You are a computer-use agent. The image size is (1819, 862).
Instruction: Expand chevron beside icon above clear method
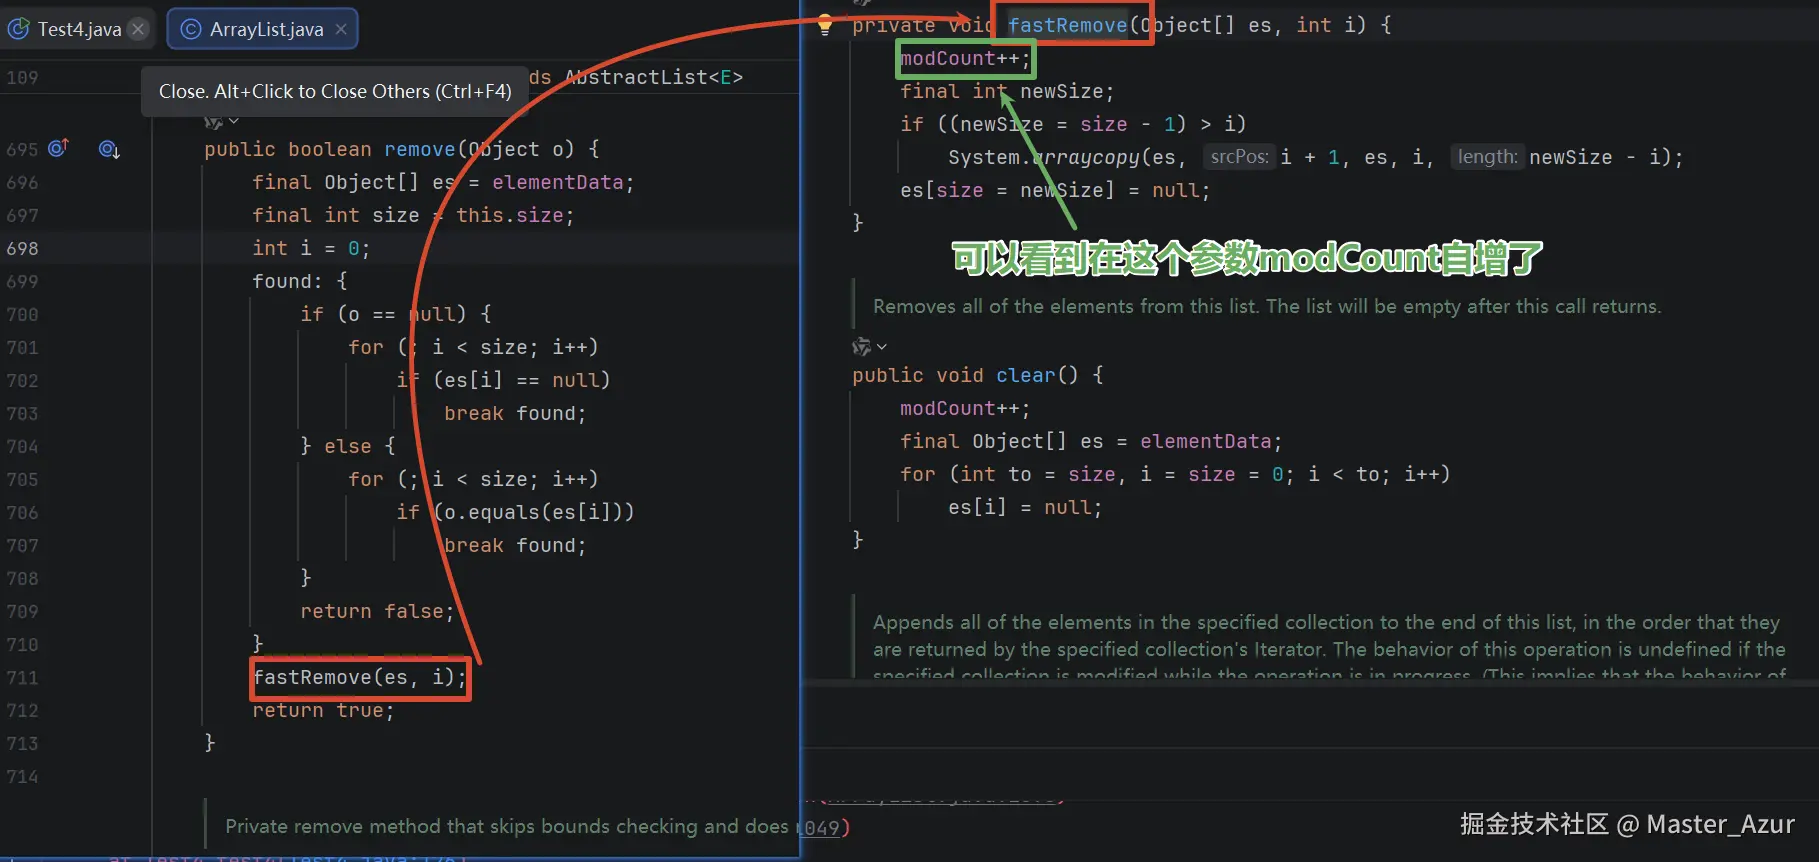coord(882,347)
